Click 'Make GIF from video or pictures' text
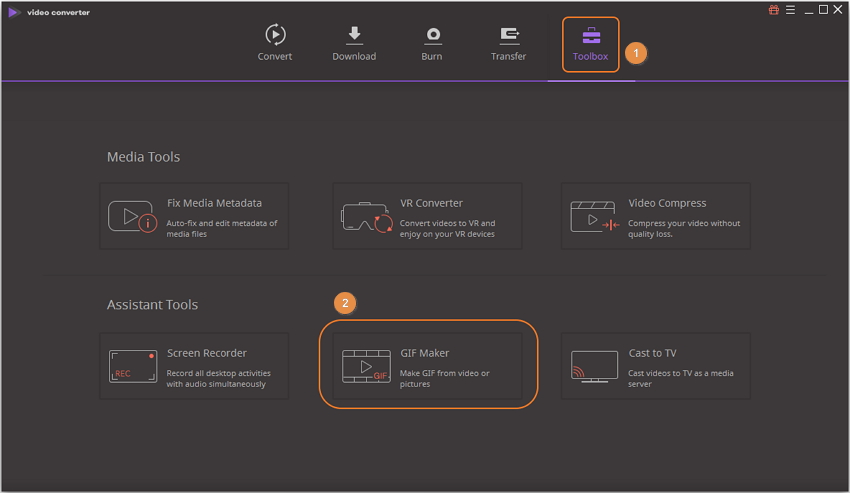 click(x=445, y=379)
